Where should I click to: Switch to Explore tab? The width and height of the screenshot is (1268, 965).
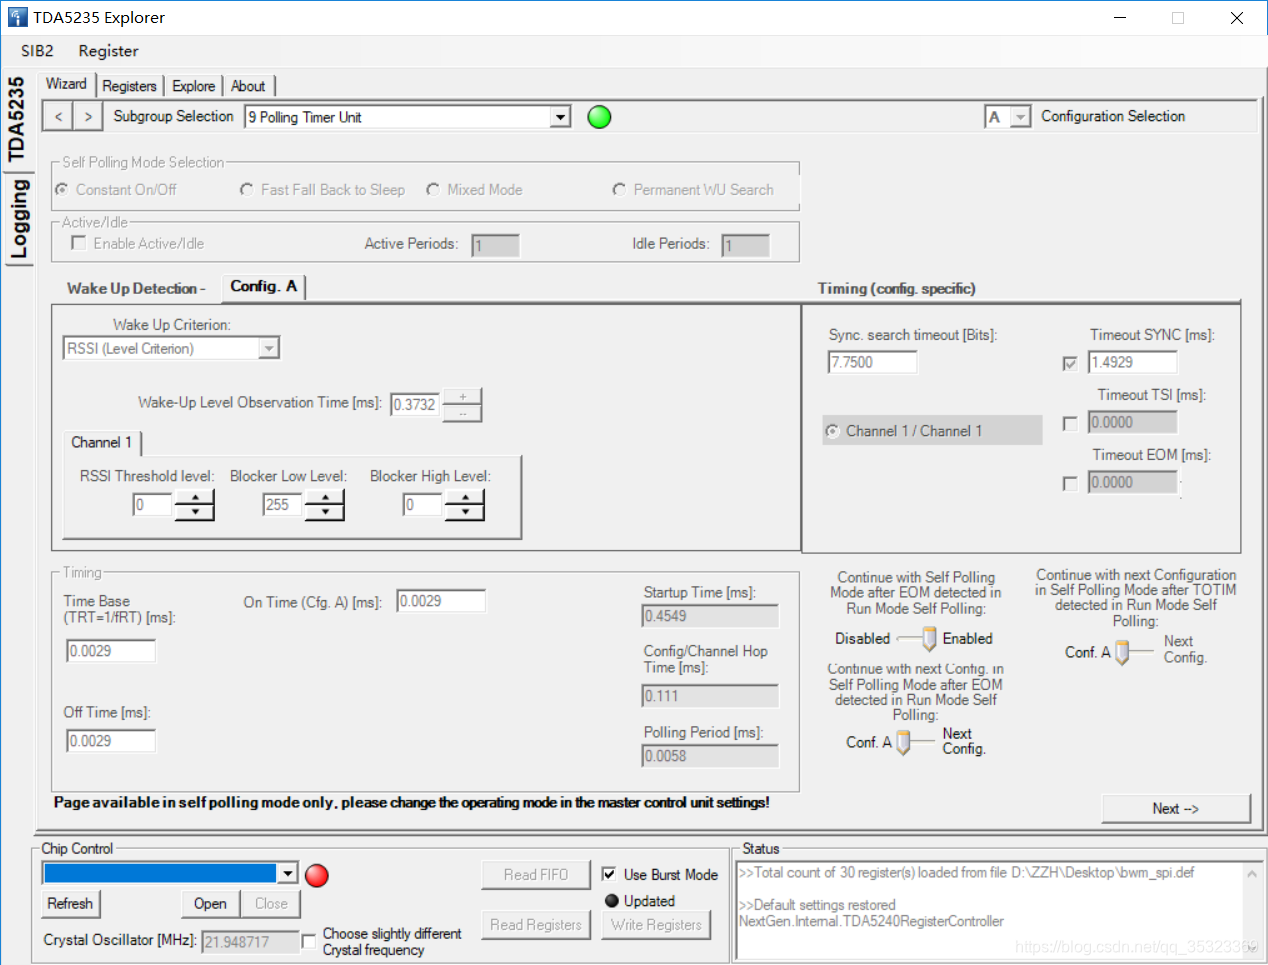(x=193, y=86)
